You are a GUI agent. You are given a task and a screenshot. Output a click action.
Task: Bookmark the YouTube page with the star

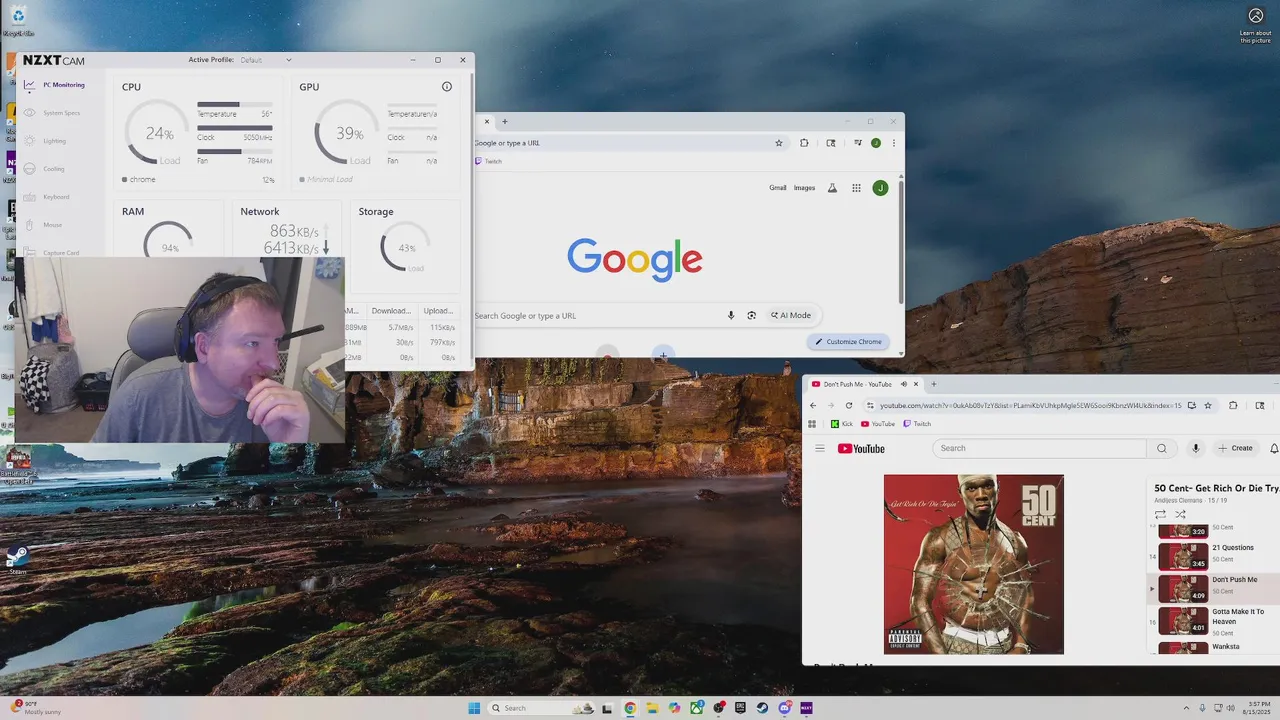click(x=1208, y=405)
